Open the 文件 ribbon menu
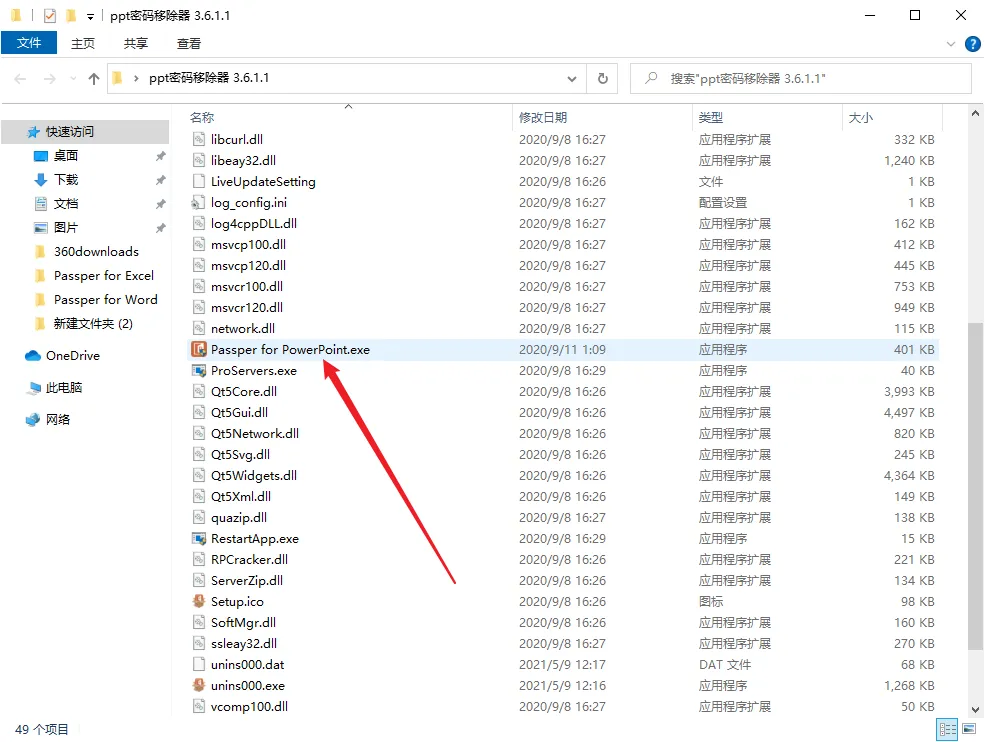This screenshot has width=985, height=742. pyautogui.click(x=29, y=43)
